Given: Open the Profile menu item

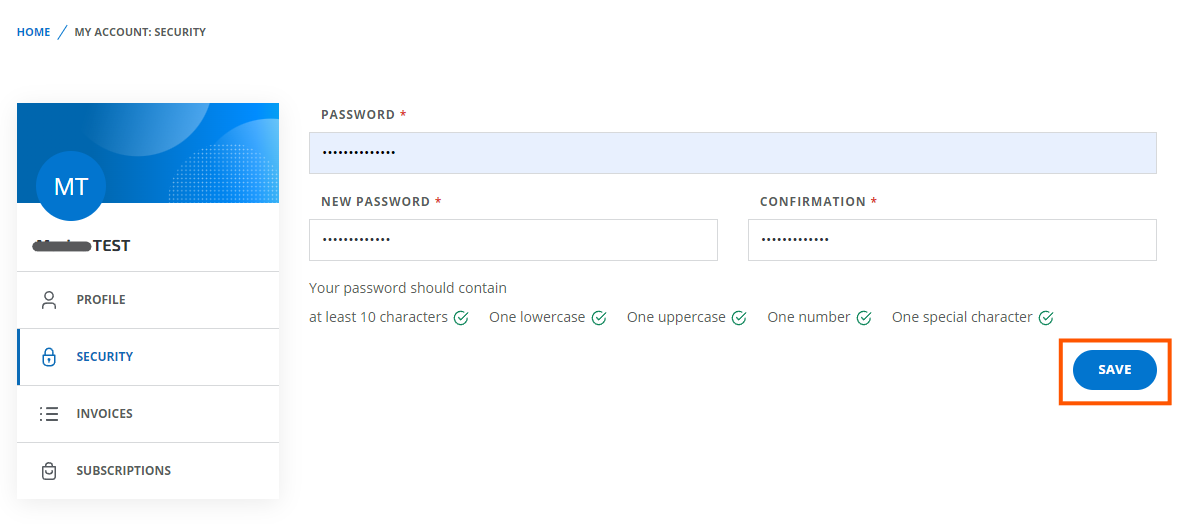Looking at the screenshot, I should coord(101,300).
